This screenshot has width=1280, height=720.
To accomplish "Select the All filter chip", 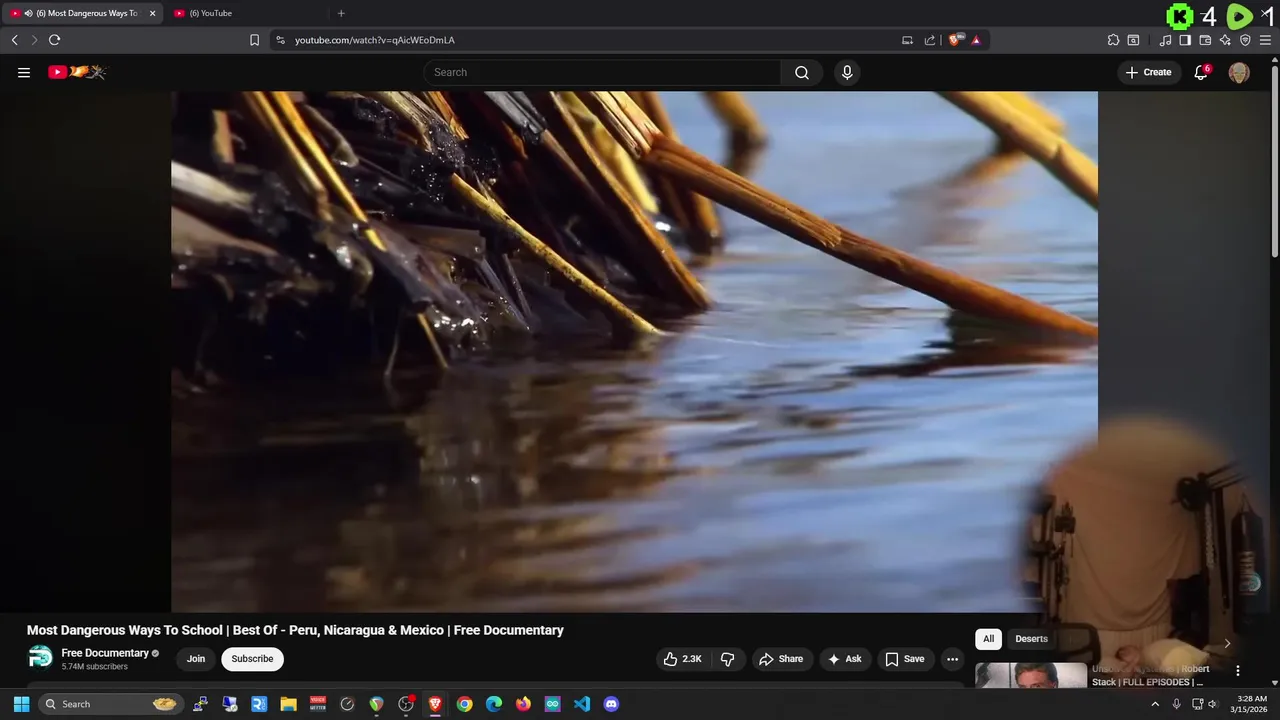I will click(x=988, y=639).
